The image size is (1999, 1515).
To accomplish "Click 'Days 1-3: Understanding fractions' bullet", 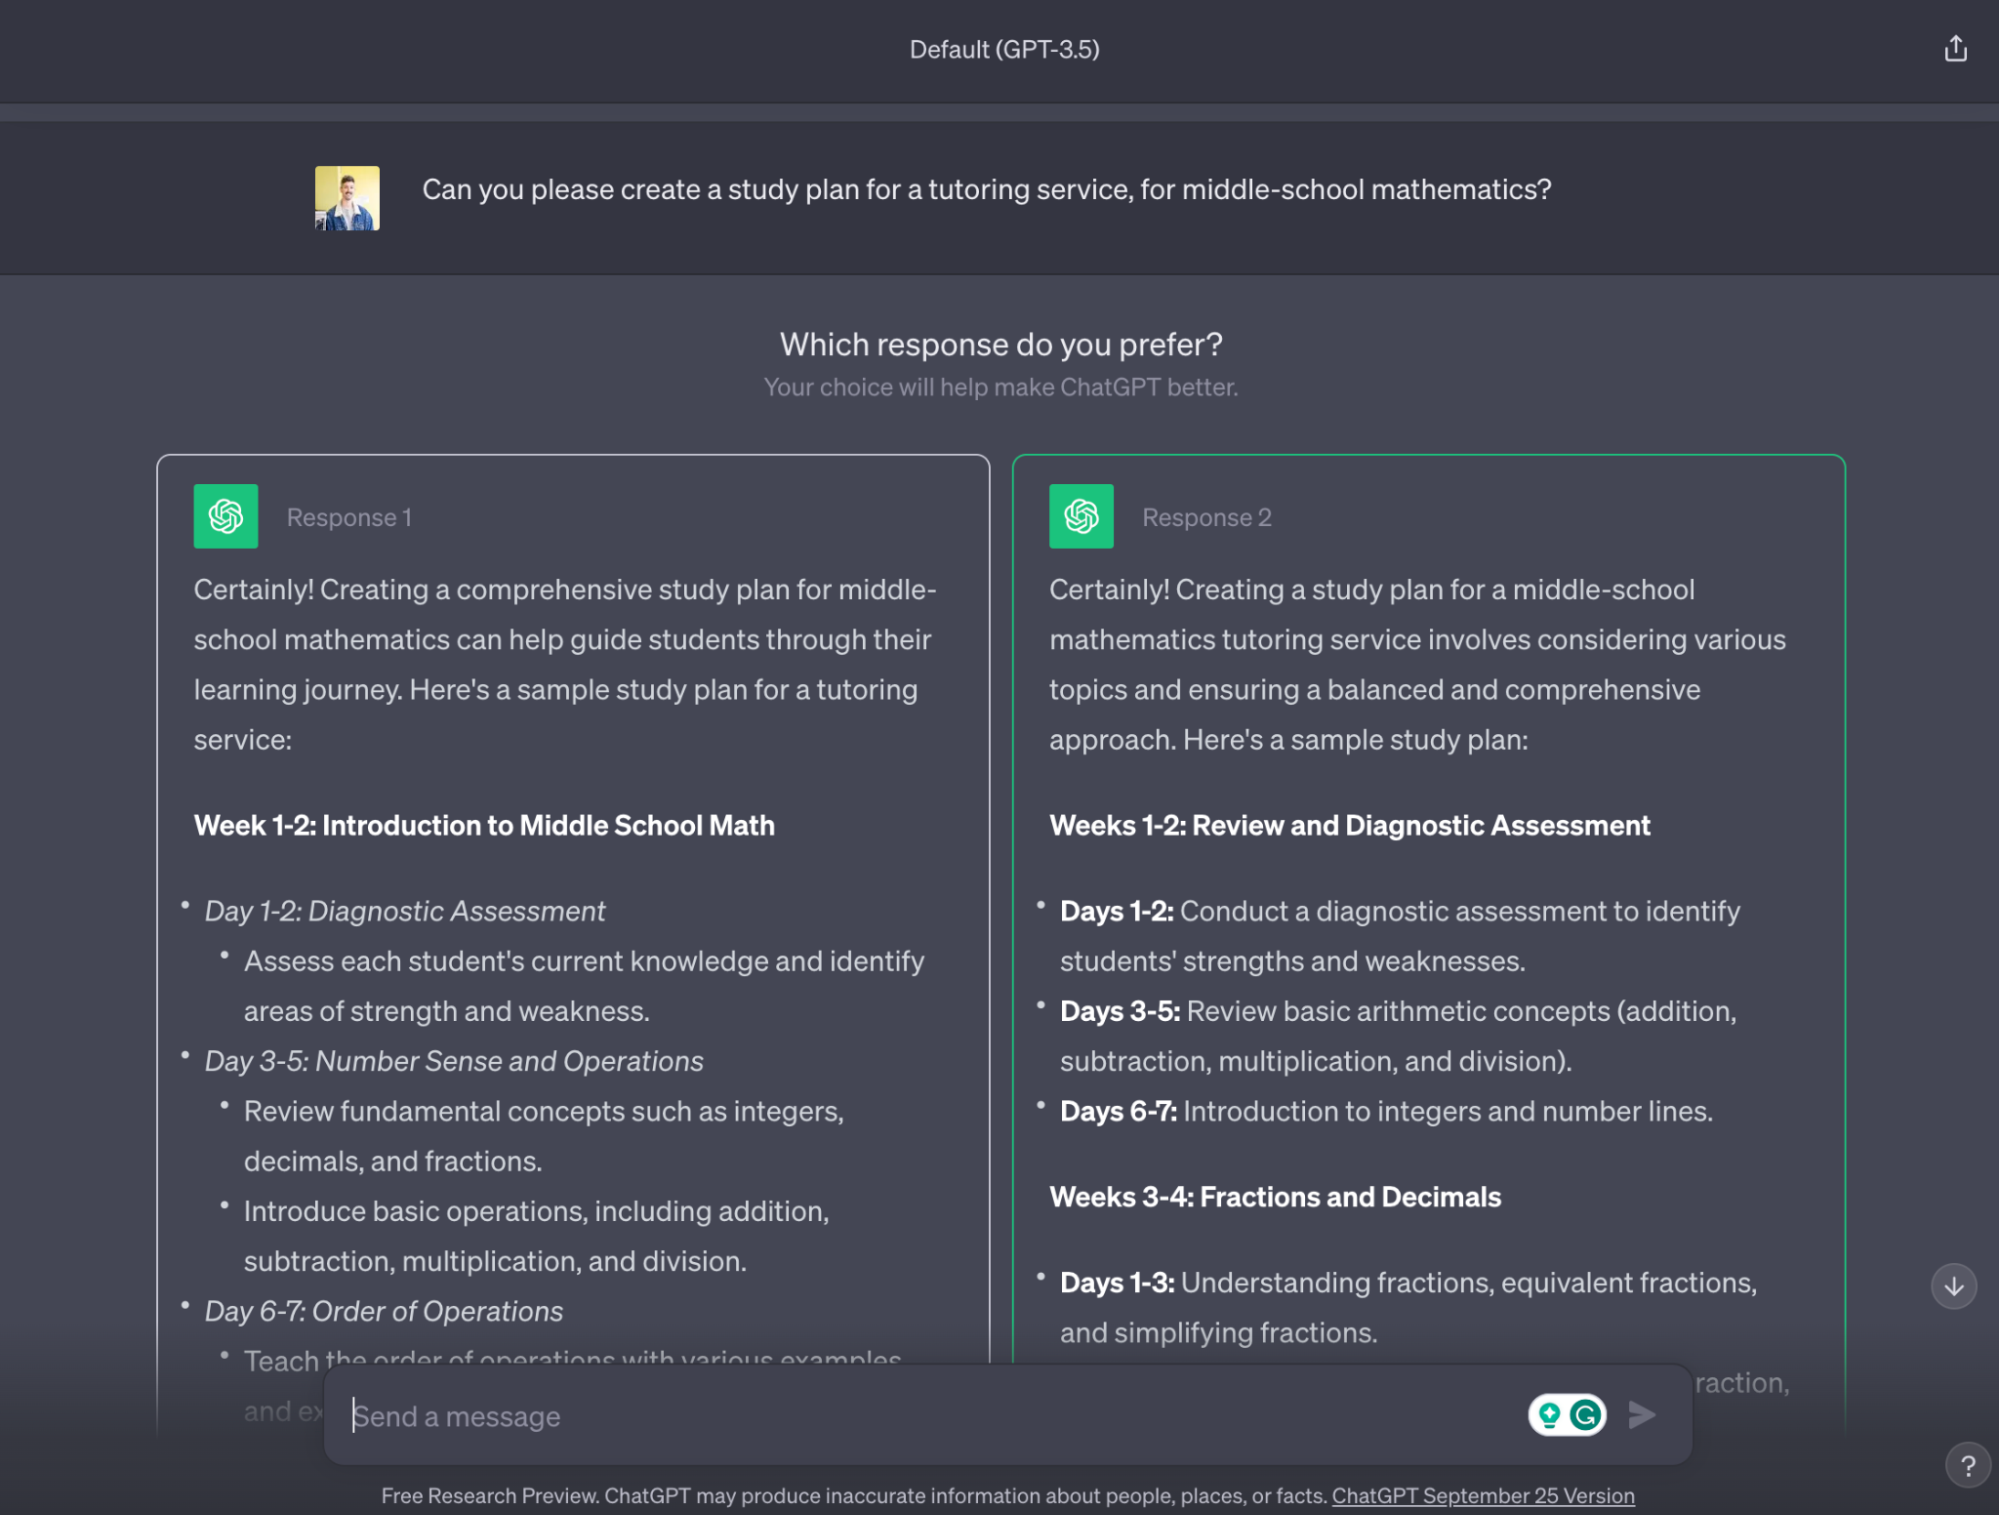I will coord(1408,1307).
